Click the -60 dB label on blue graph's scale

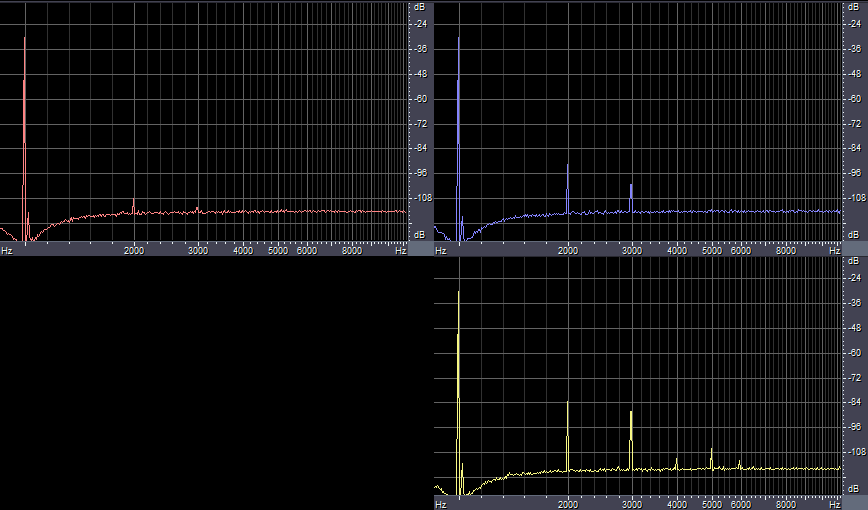click(854, 99)
